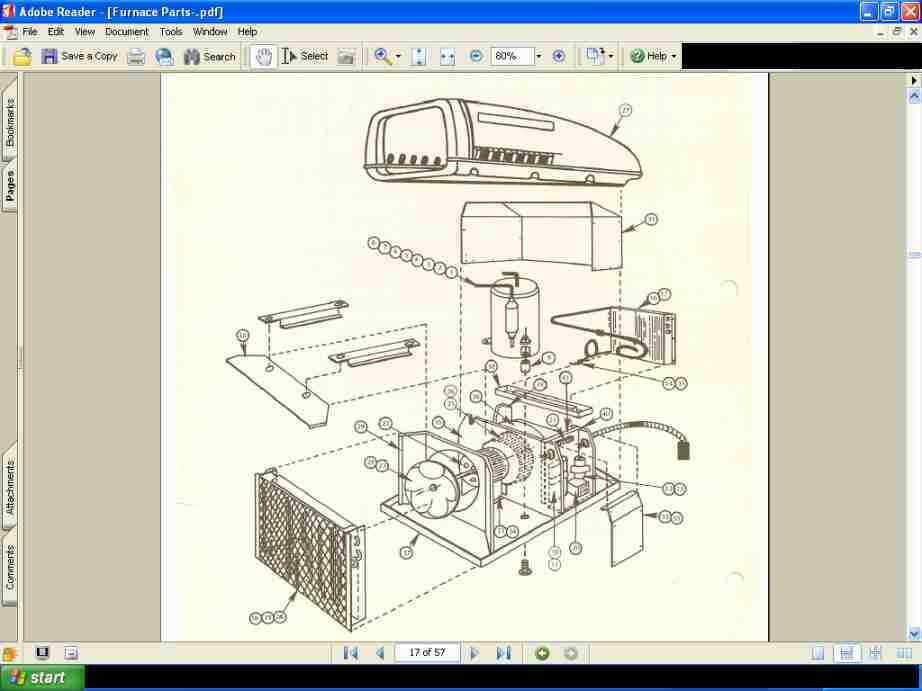Image resolution: width=922 pixels, height=691 pixels.
Task: Click the Snapshot tool camera icon
Action: coord(346,57)
